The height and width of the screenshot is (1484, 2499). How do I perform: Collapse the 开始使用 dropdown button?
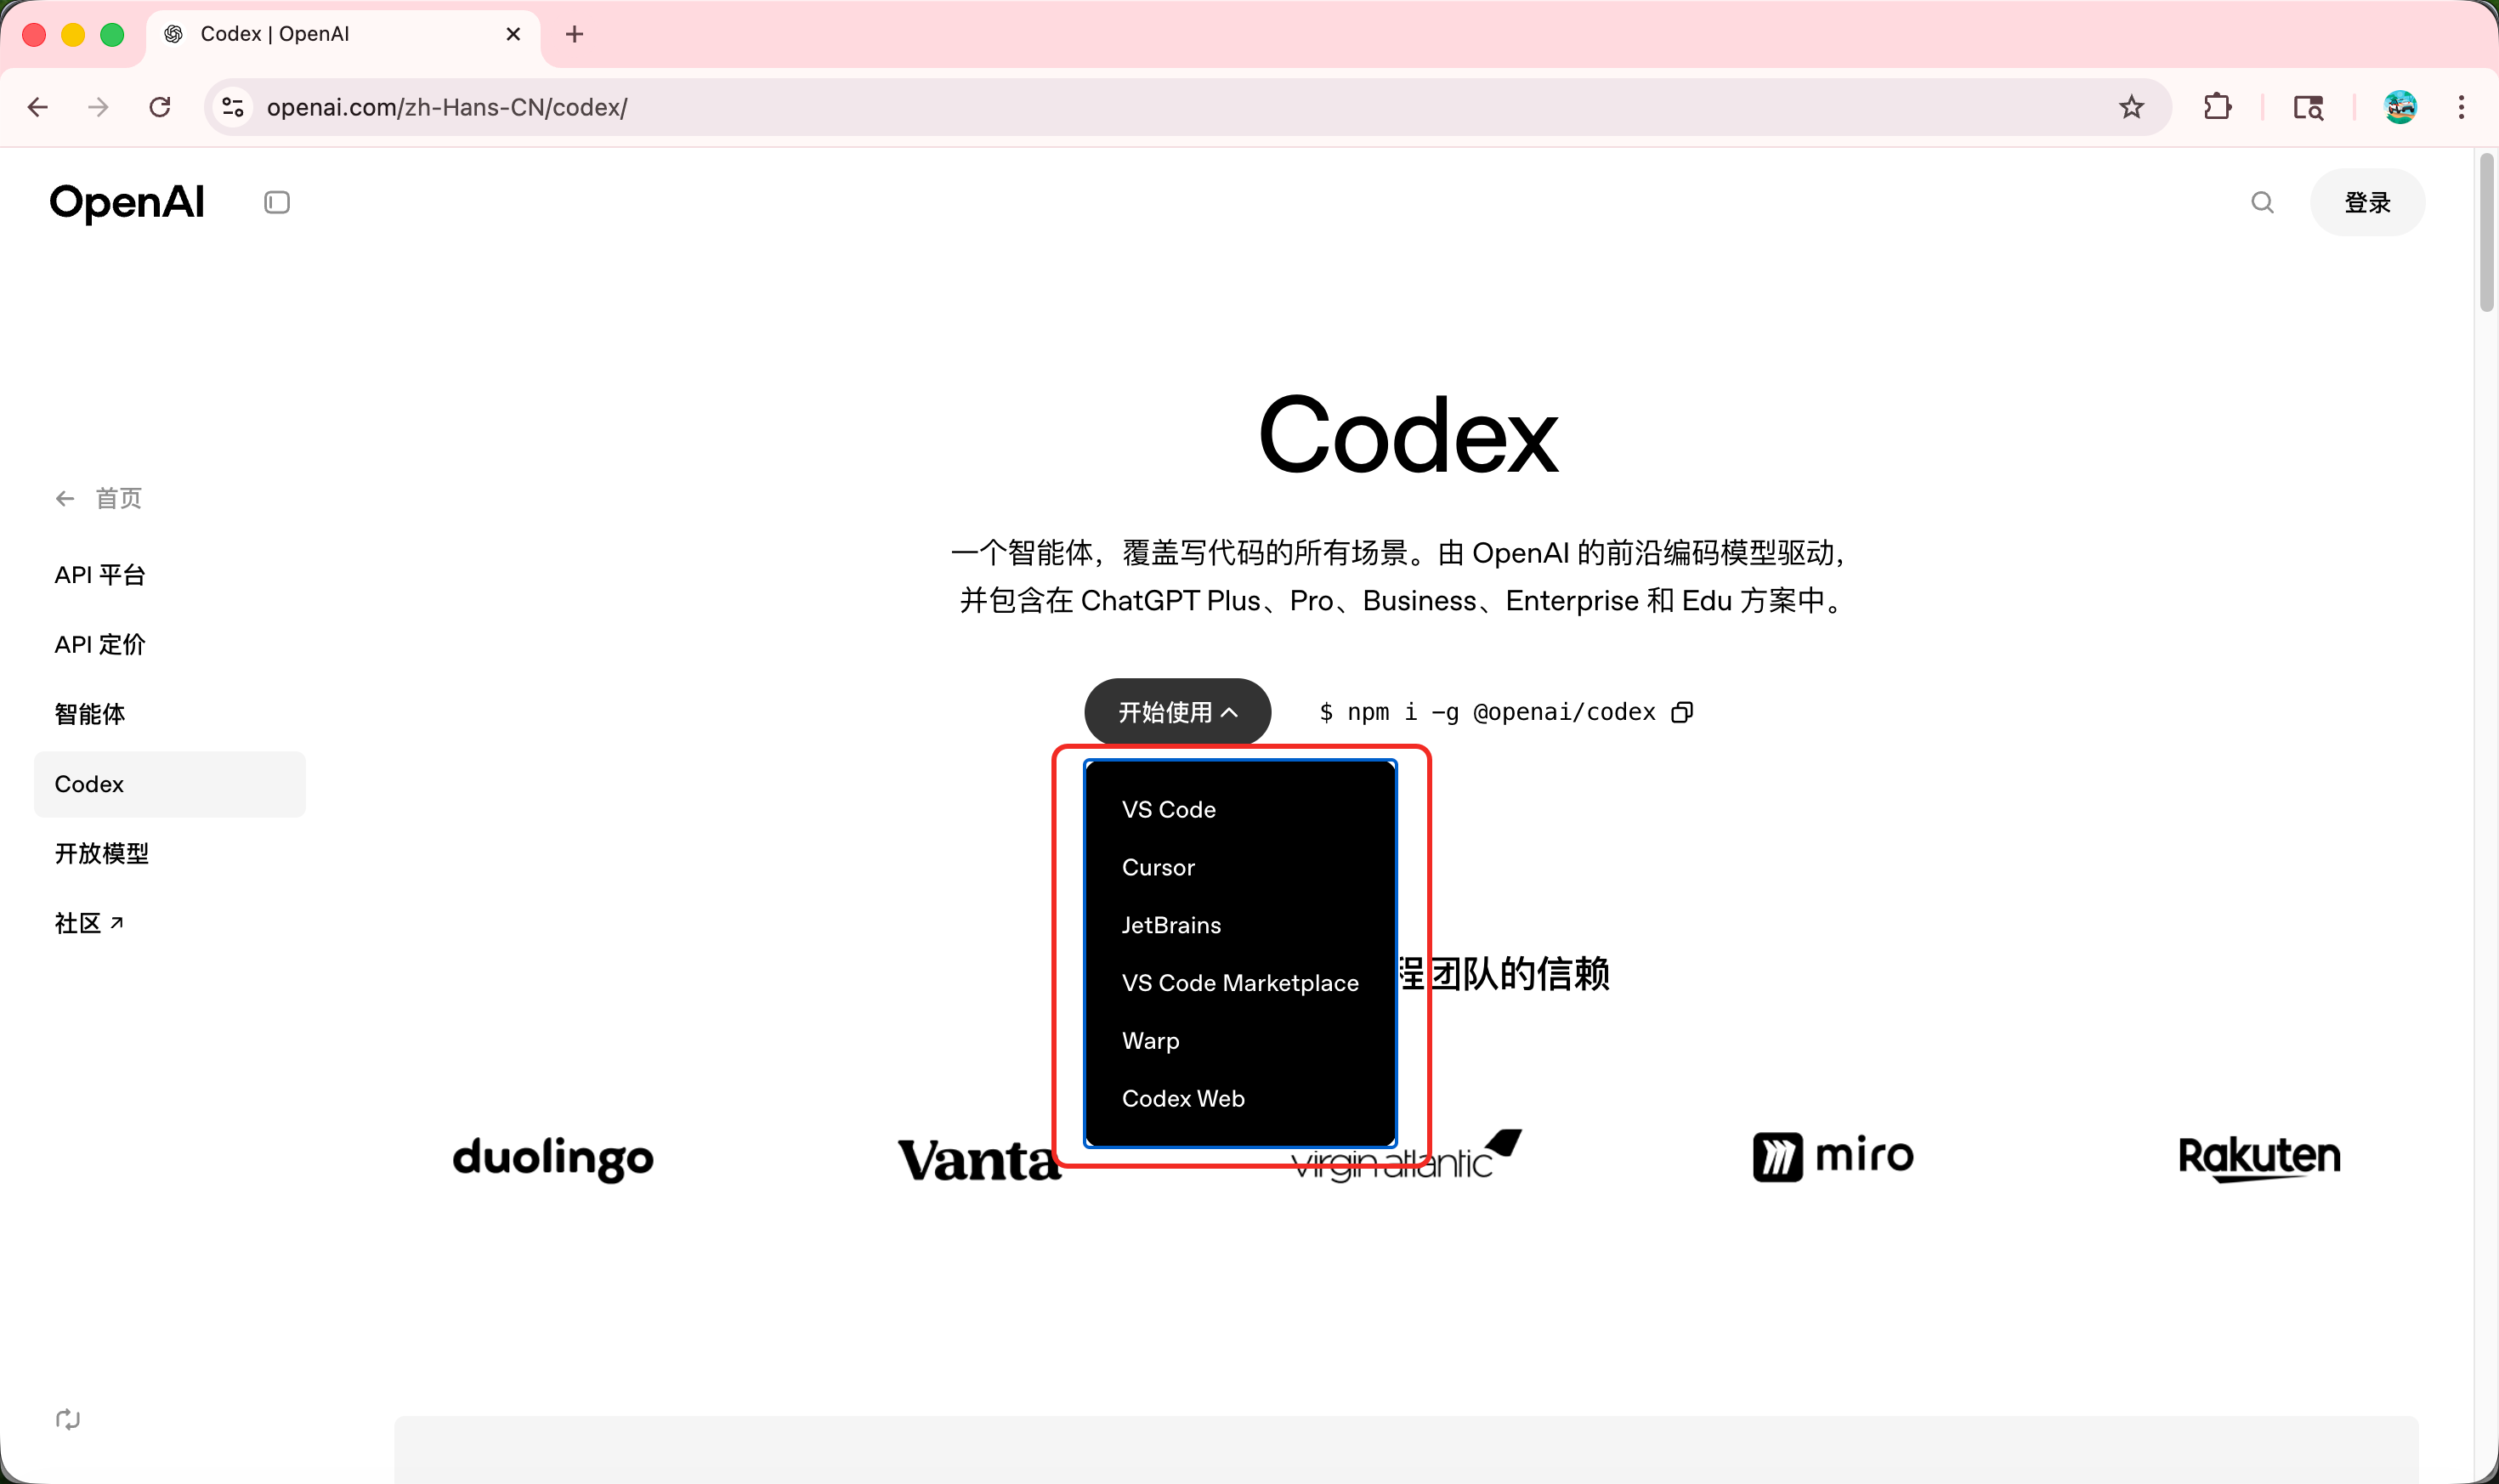coord(1177,712)
